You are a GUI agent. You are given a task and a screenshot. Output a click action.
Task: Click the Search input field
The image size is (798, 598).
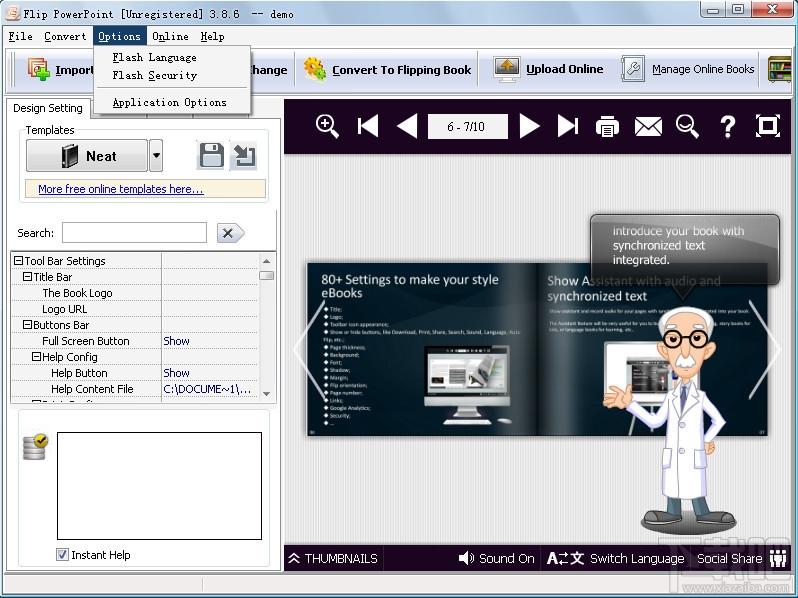click(x=134, y=233)
